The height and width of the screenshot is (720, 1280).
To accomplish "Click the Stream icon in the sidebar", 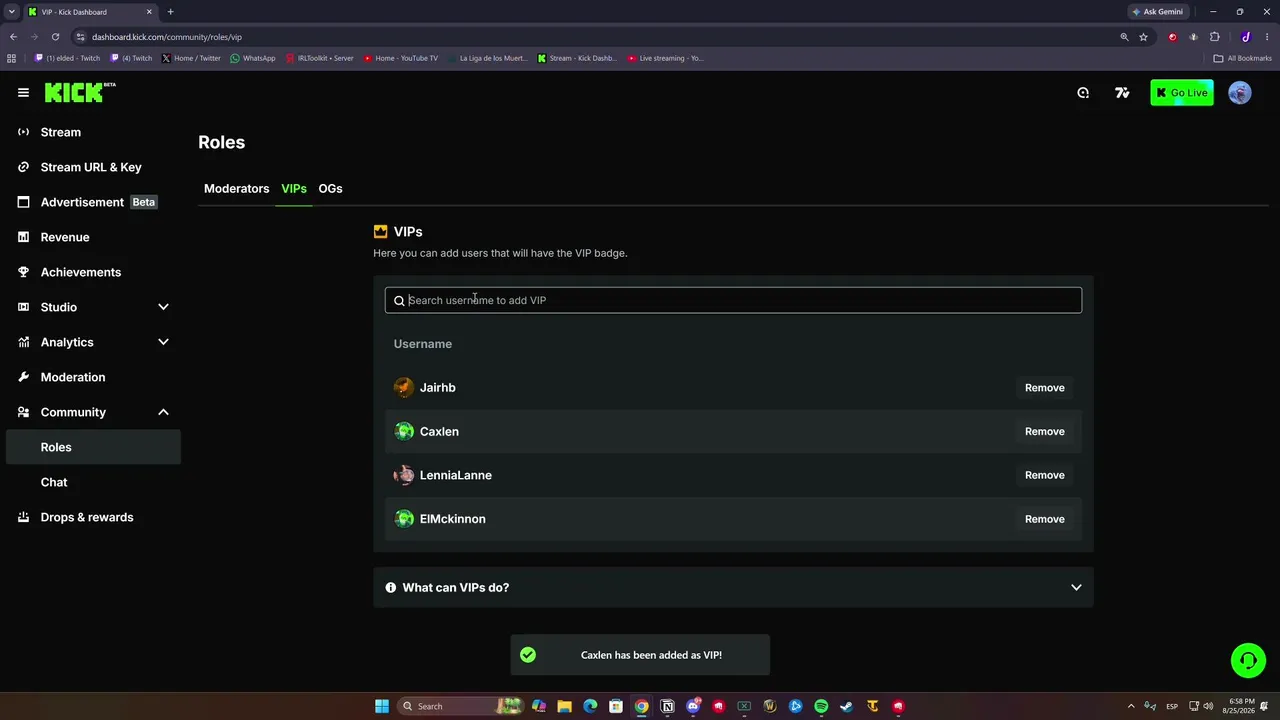I will coord(24,132).
